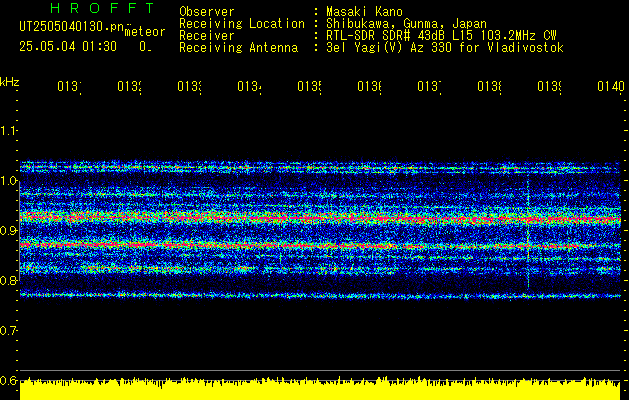Select the file name UT2505040130.pn

71,26
